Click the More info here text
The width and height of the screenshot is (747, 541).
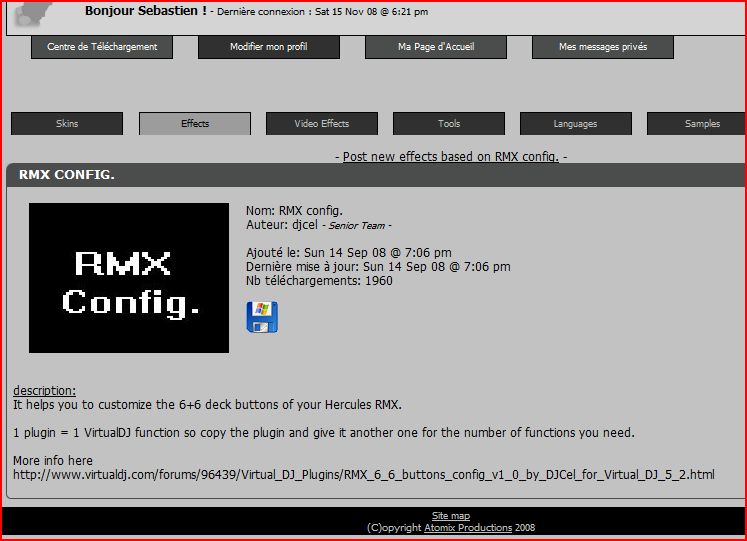[x=53, y=461]
